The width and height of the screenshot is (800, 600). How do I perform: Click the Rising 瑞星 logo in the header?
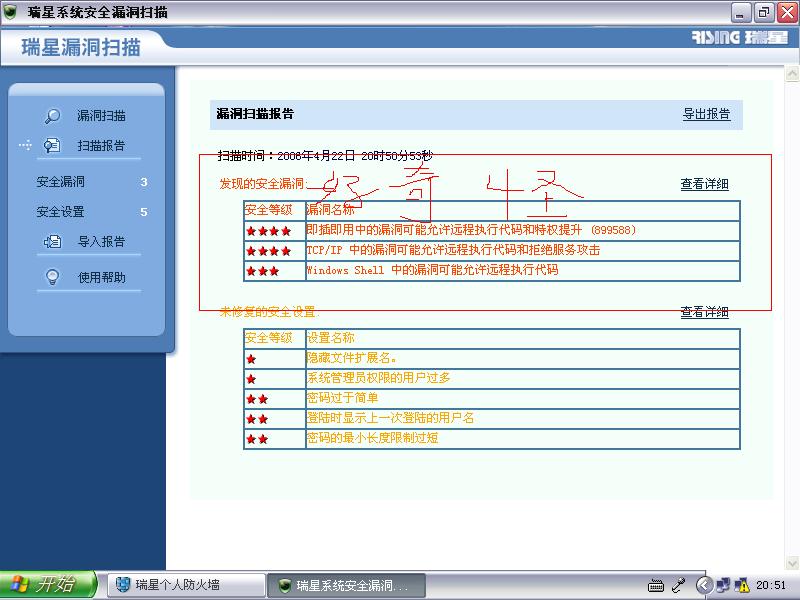[x=740, y=37]
